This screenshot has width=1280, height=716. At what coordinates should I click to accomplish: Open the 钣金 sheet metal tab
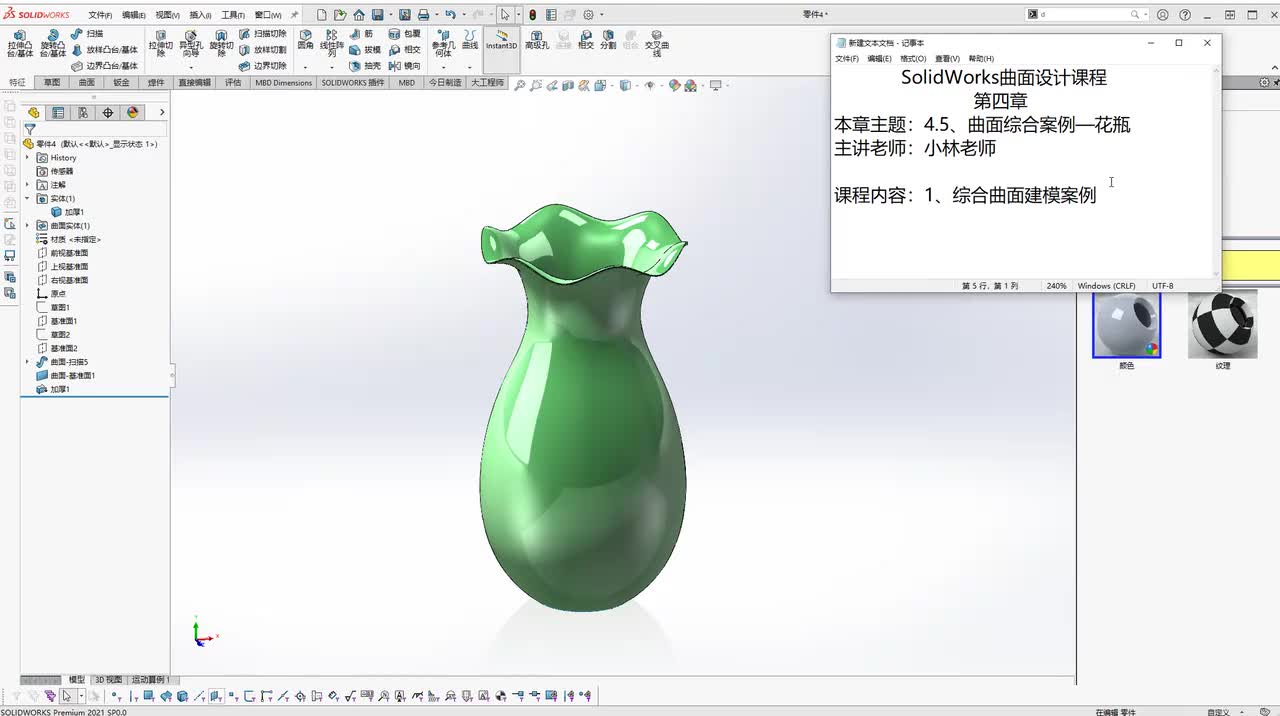pos(121,83)
